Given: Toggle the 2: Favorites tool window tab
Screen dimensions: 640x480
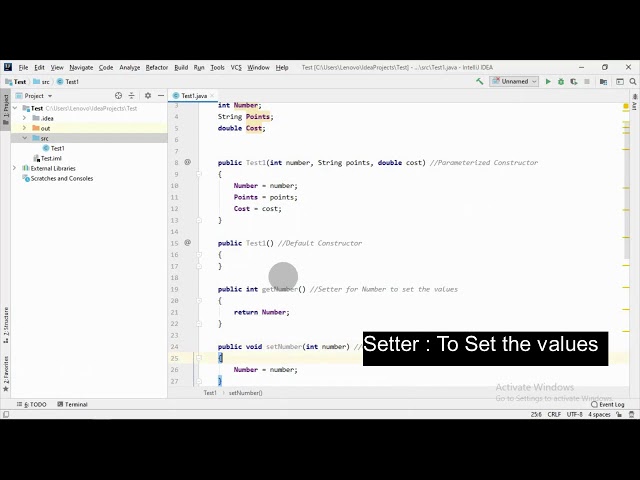Looking at the screenshot, I should pos(6,373).
